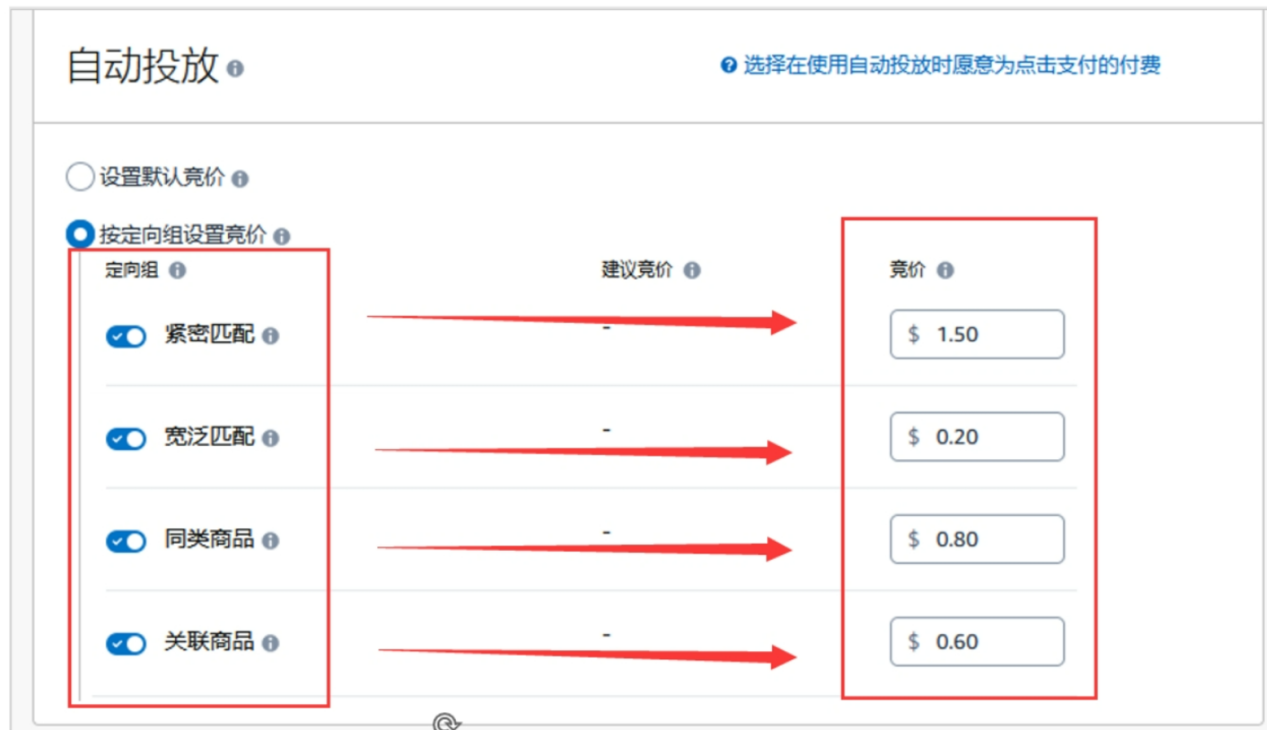The image size is (1267, 730).
Task: Disable the 紧密匹配 targeting toggle
Action: click(126, 337)
